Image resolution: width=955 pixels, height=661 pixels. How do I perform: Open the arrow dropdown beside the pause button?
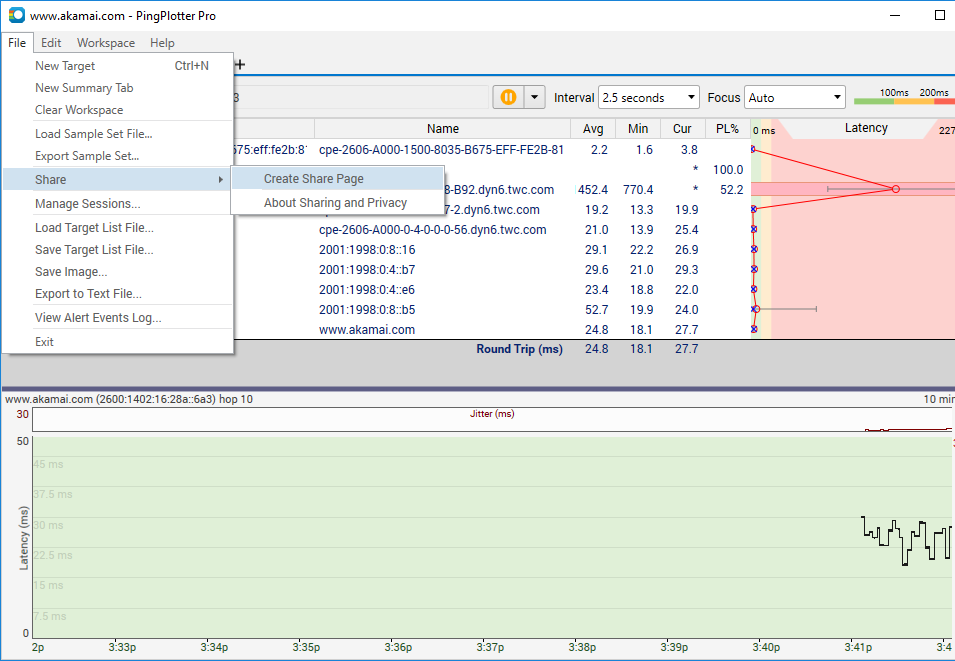click(x=535, y=97)
